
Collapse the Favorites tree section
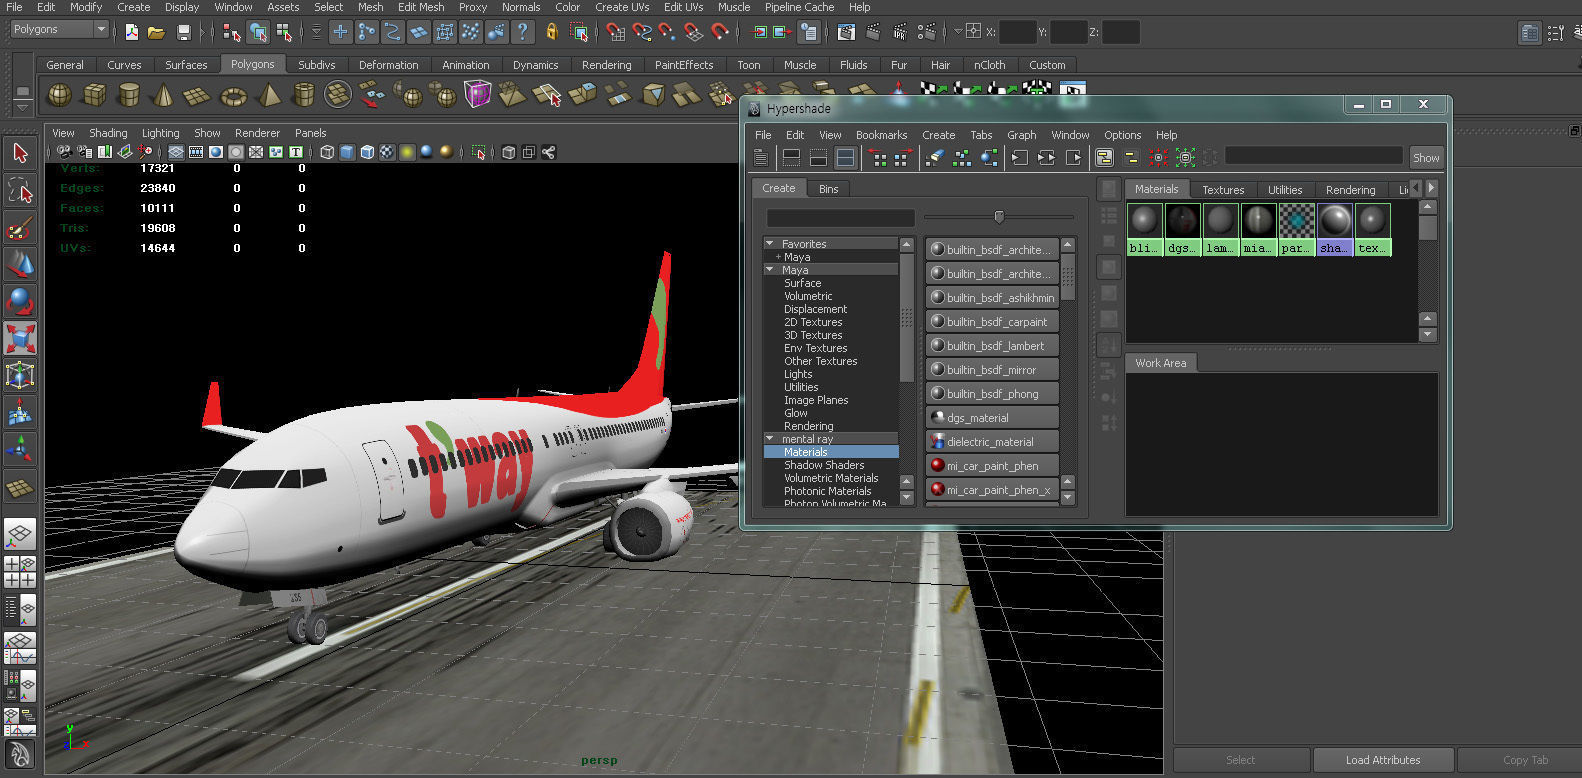click(770, 243)
